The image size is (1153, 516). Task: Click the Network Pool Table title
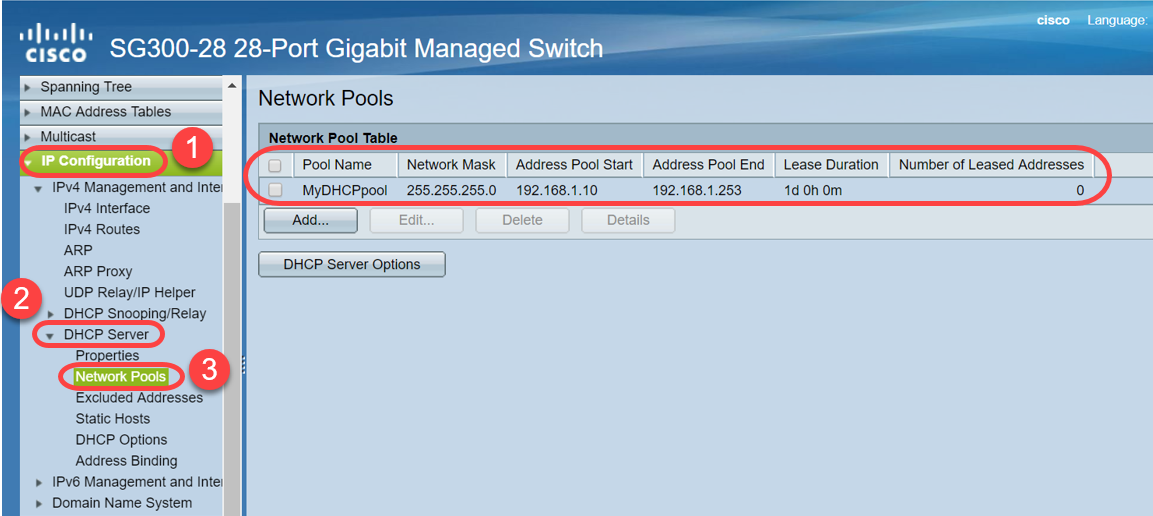(x=333, y=137)
